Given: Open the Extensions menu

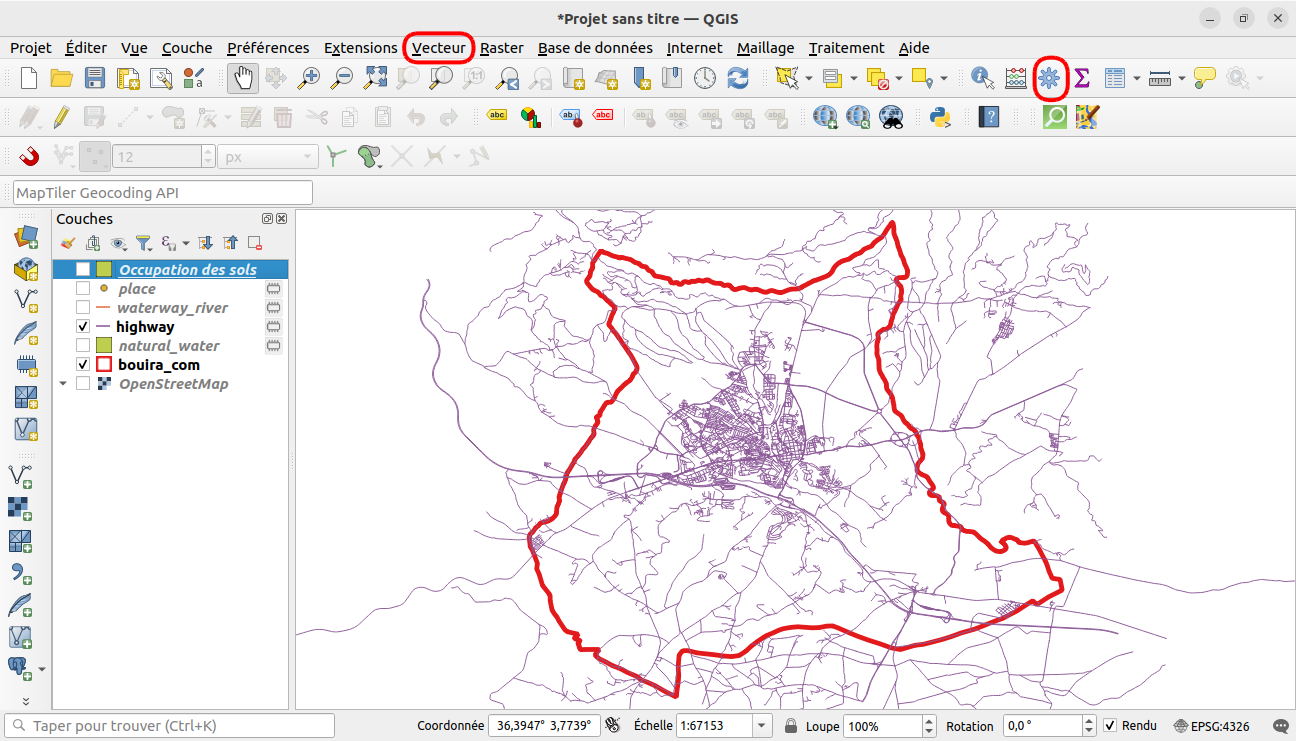Looking at the screenshot, I should (x=361, y=48).
